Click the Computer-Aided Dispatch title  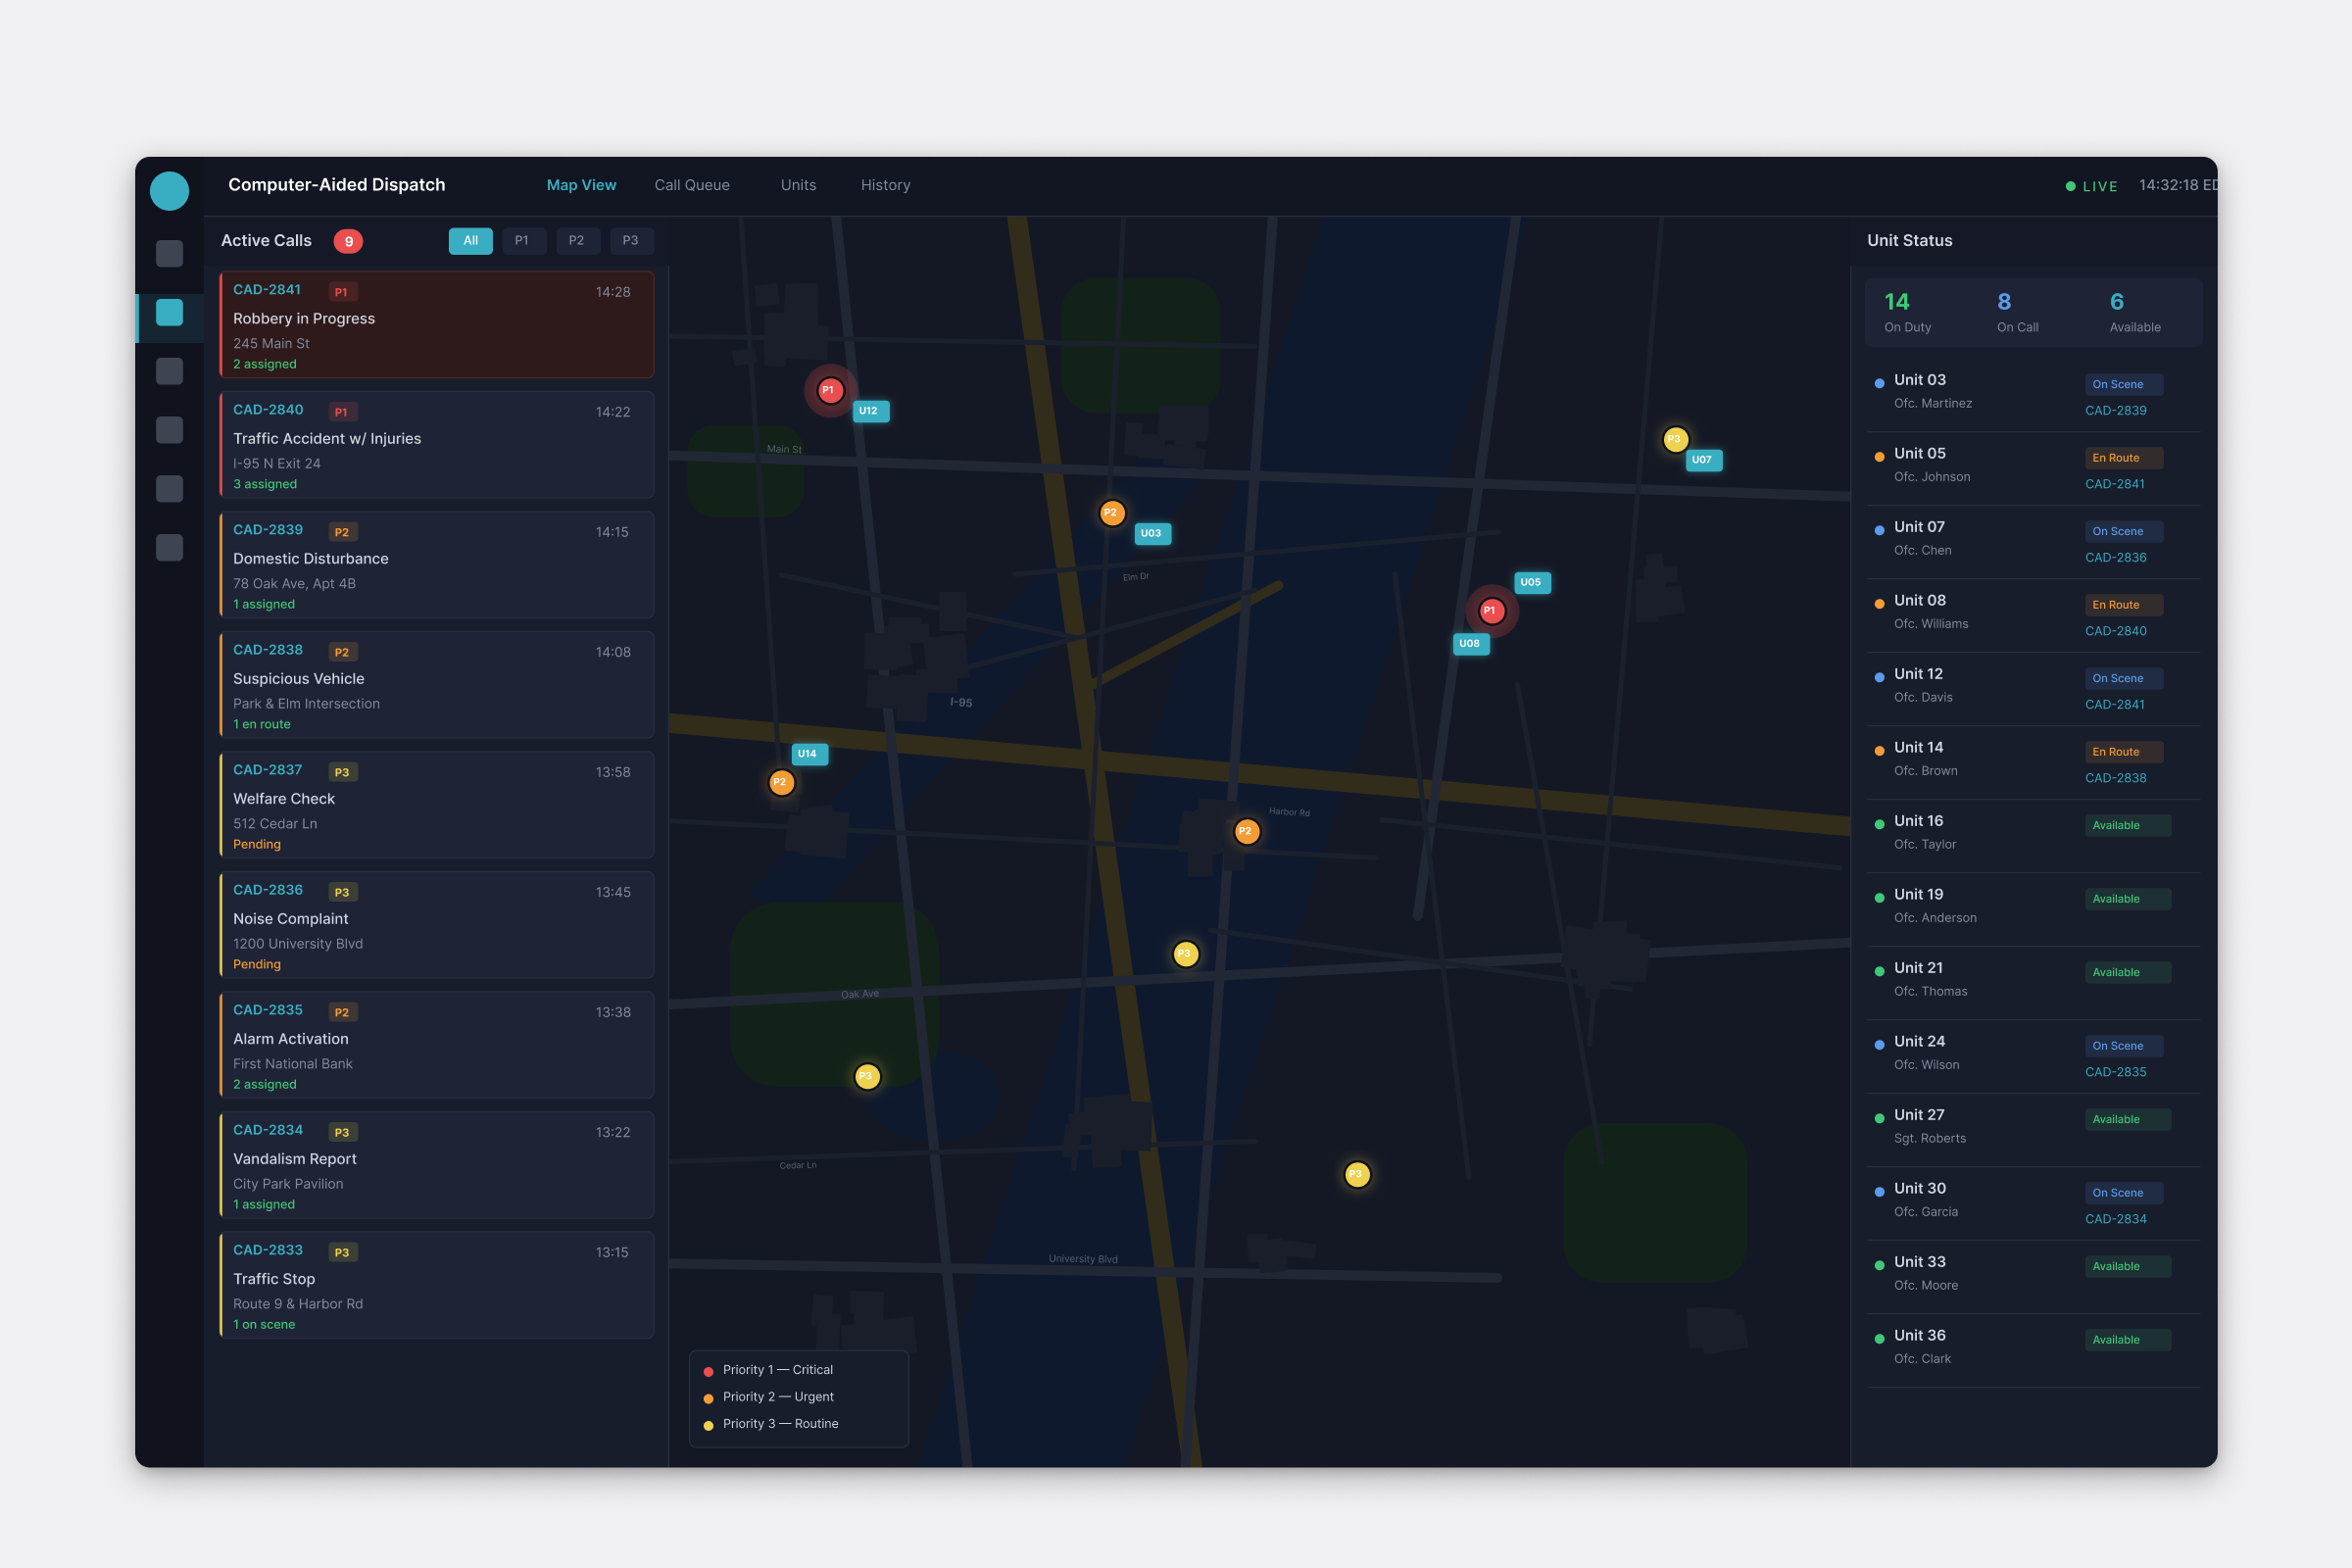coord(337,185)
